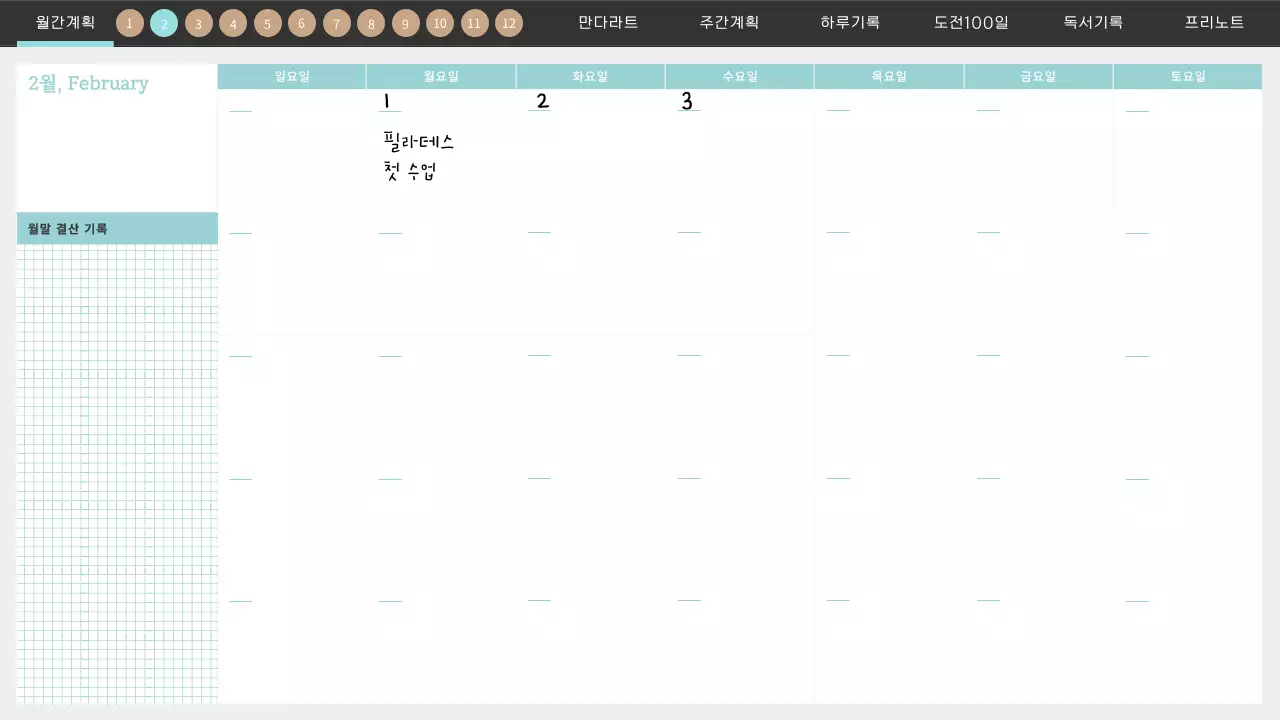
Task: Switch to the 만다라트 tab
Action: point(608,22)
